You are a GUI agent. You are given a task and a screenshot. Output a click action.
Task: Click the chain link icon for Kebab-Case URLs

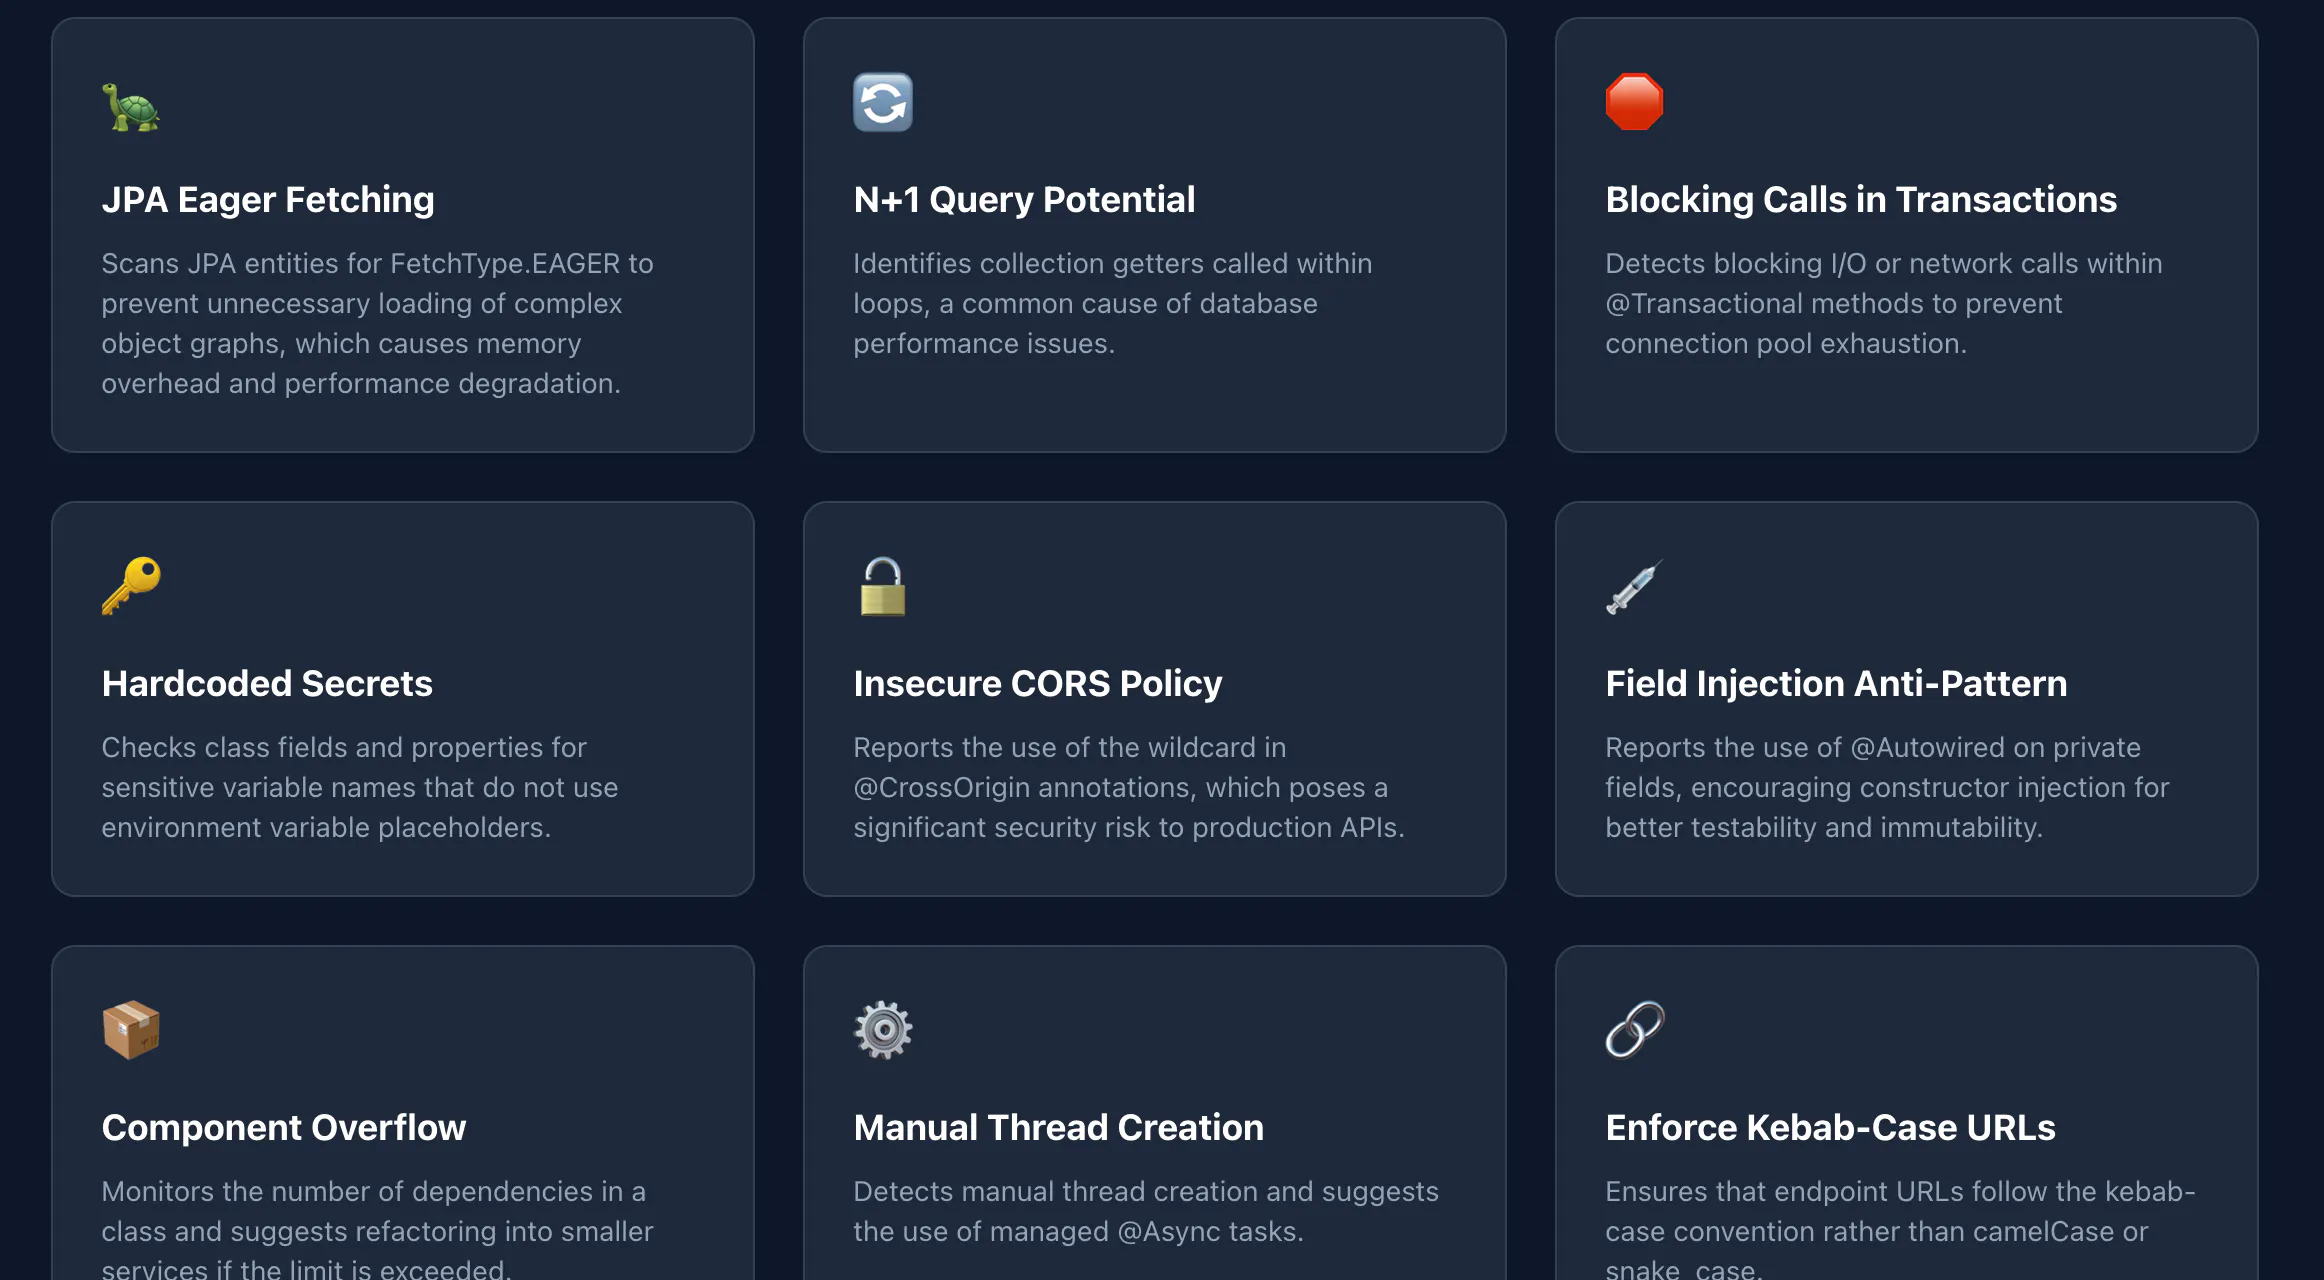click(1635, 1030)
